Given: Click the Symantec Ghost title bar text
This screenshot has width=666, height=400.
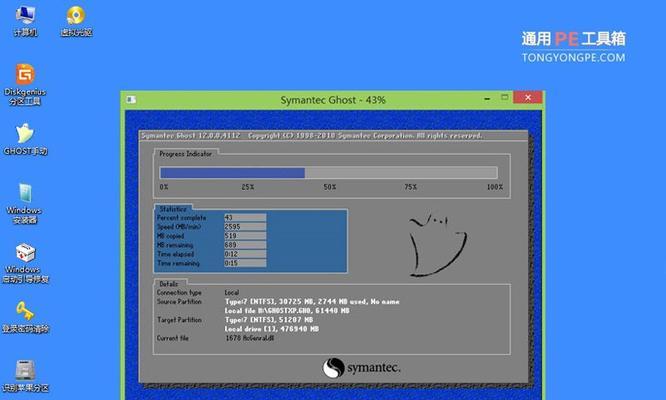Looking at the screenshot, I should point(333,100).
